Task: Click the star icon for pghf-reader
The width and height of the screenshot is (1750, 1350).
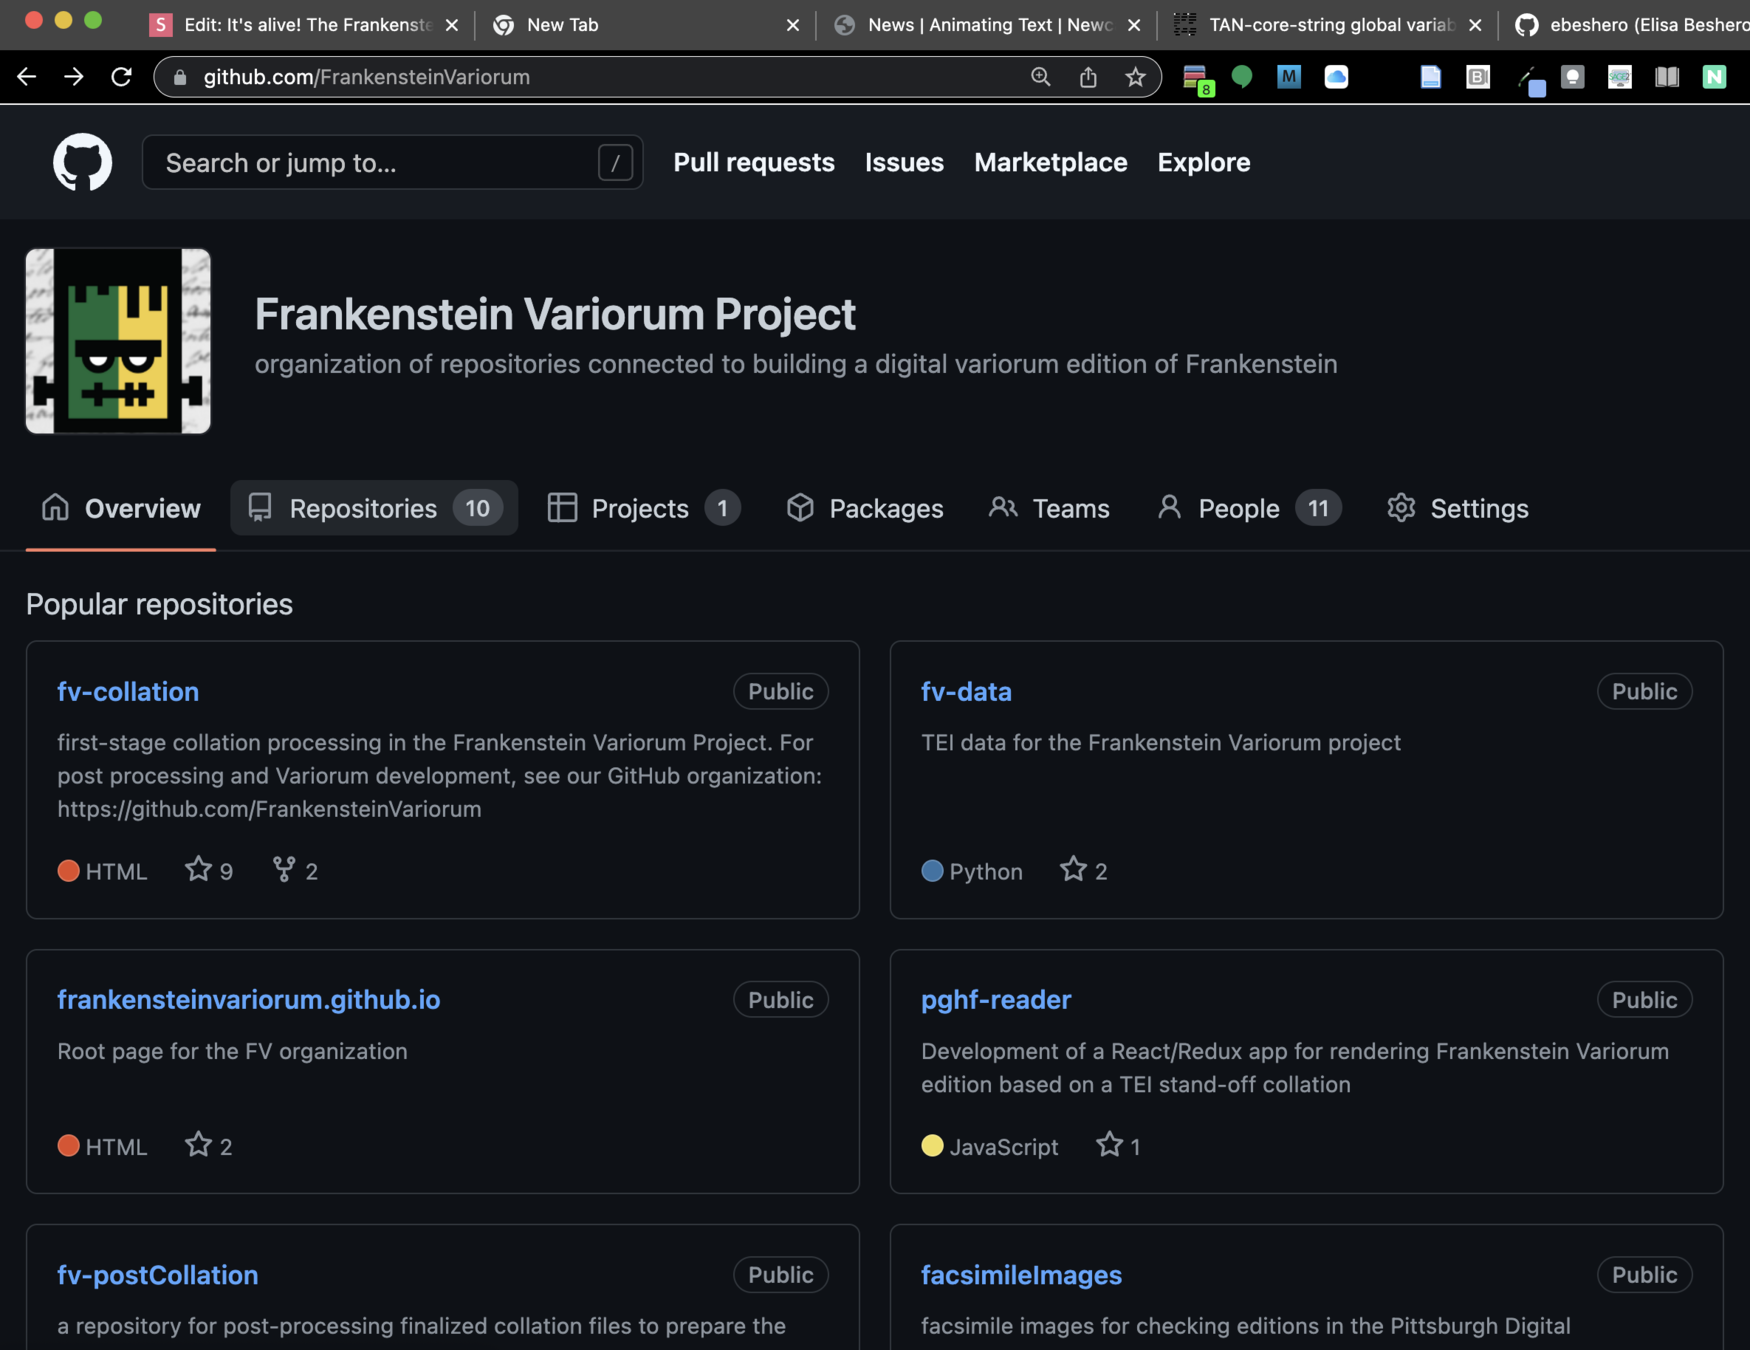Action: click(x=1109, y=1144)
